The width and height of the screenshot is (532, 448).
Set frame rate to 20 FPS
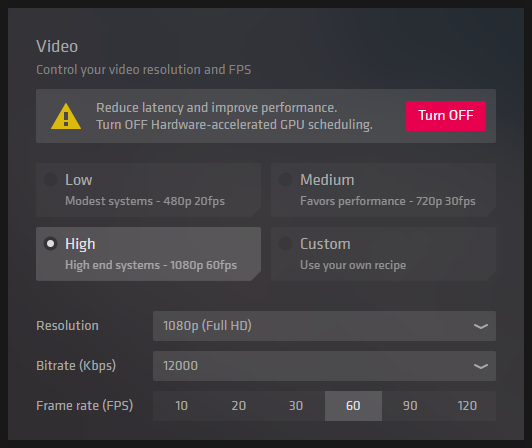[x=239, y=406]
